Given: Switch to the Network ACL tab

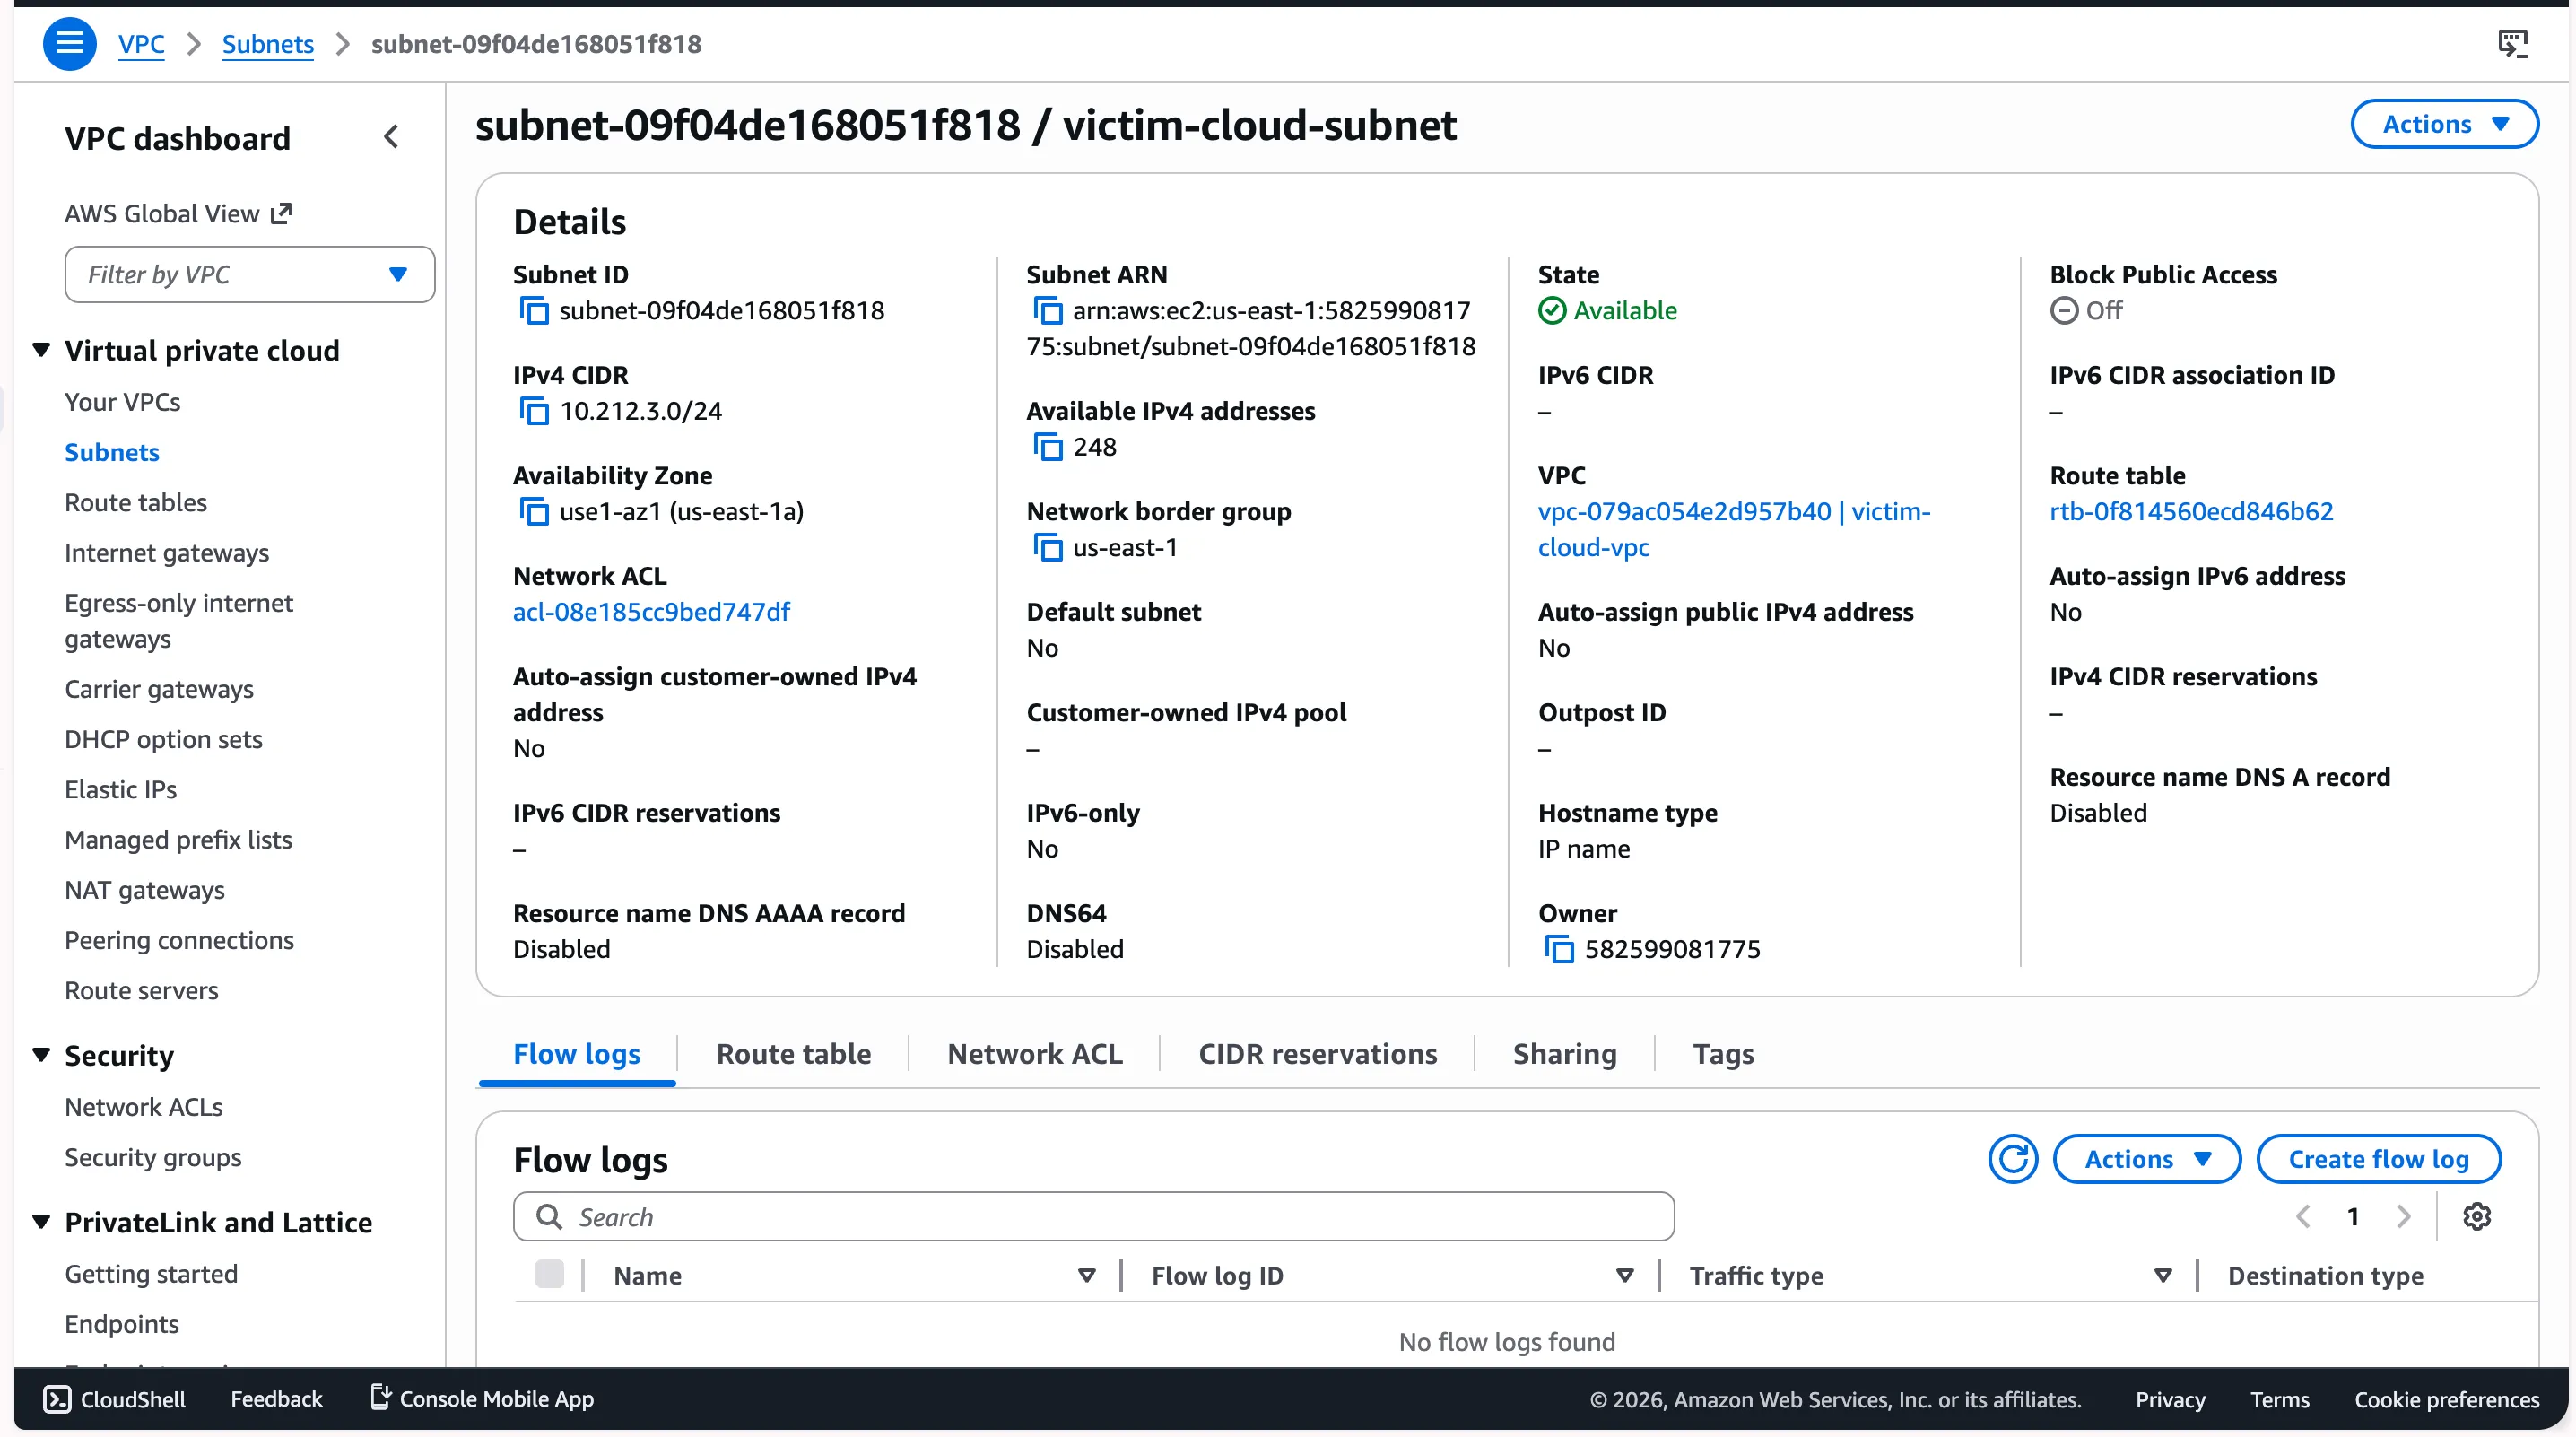Looking at the screenshot, I should tap(1034, 1054).
